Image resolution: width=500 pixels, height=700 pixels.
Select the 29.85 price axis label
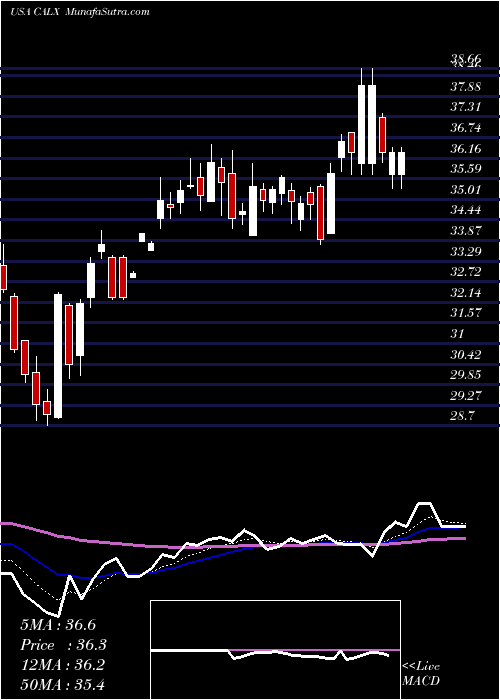466,375
